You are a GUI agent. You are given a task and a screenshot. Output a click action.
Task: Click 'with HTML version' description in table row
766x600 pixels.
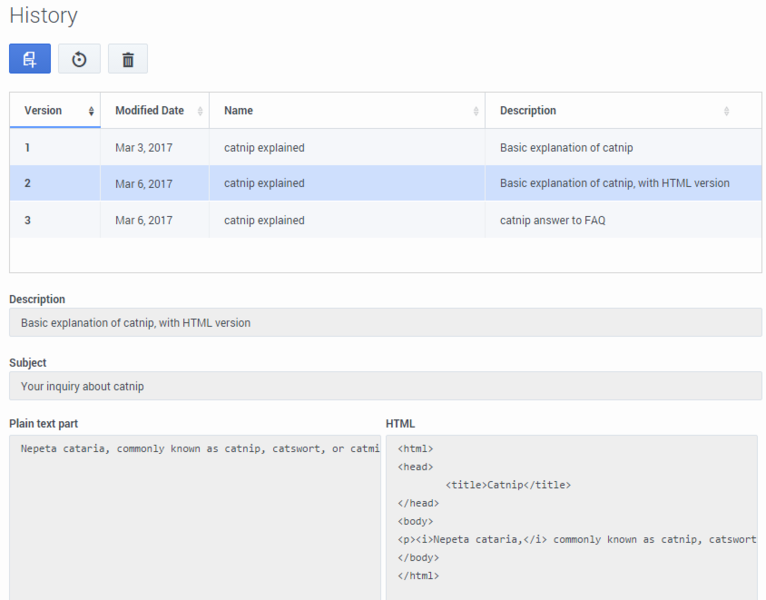click(623, 183)
